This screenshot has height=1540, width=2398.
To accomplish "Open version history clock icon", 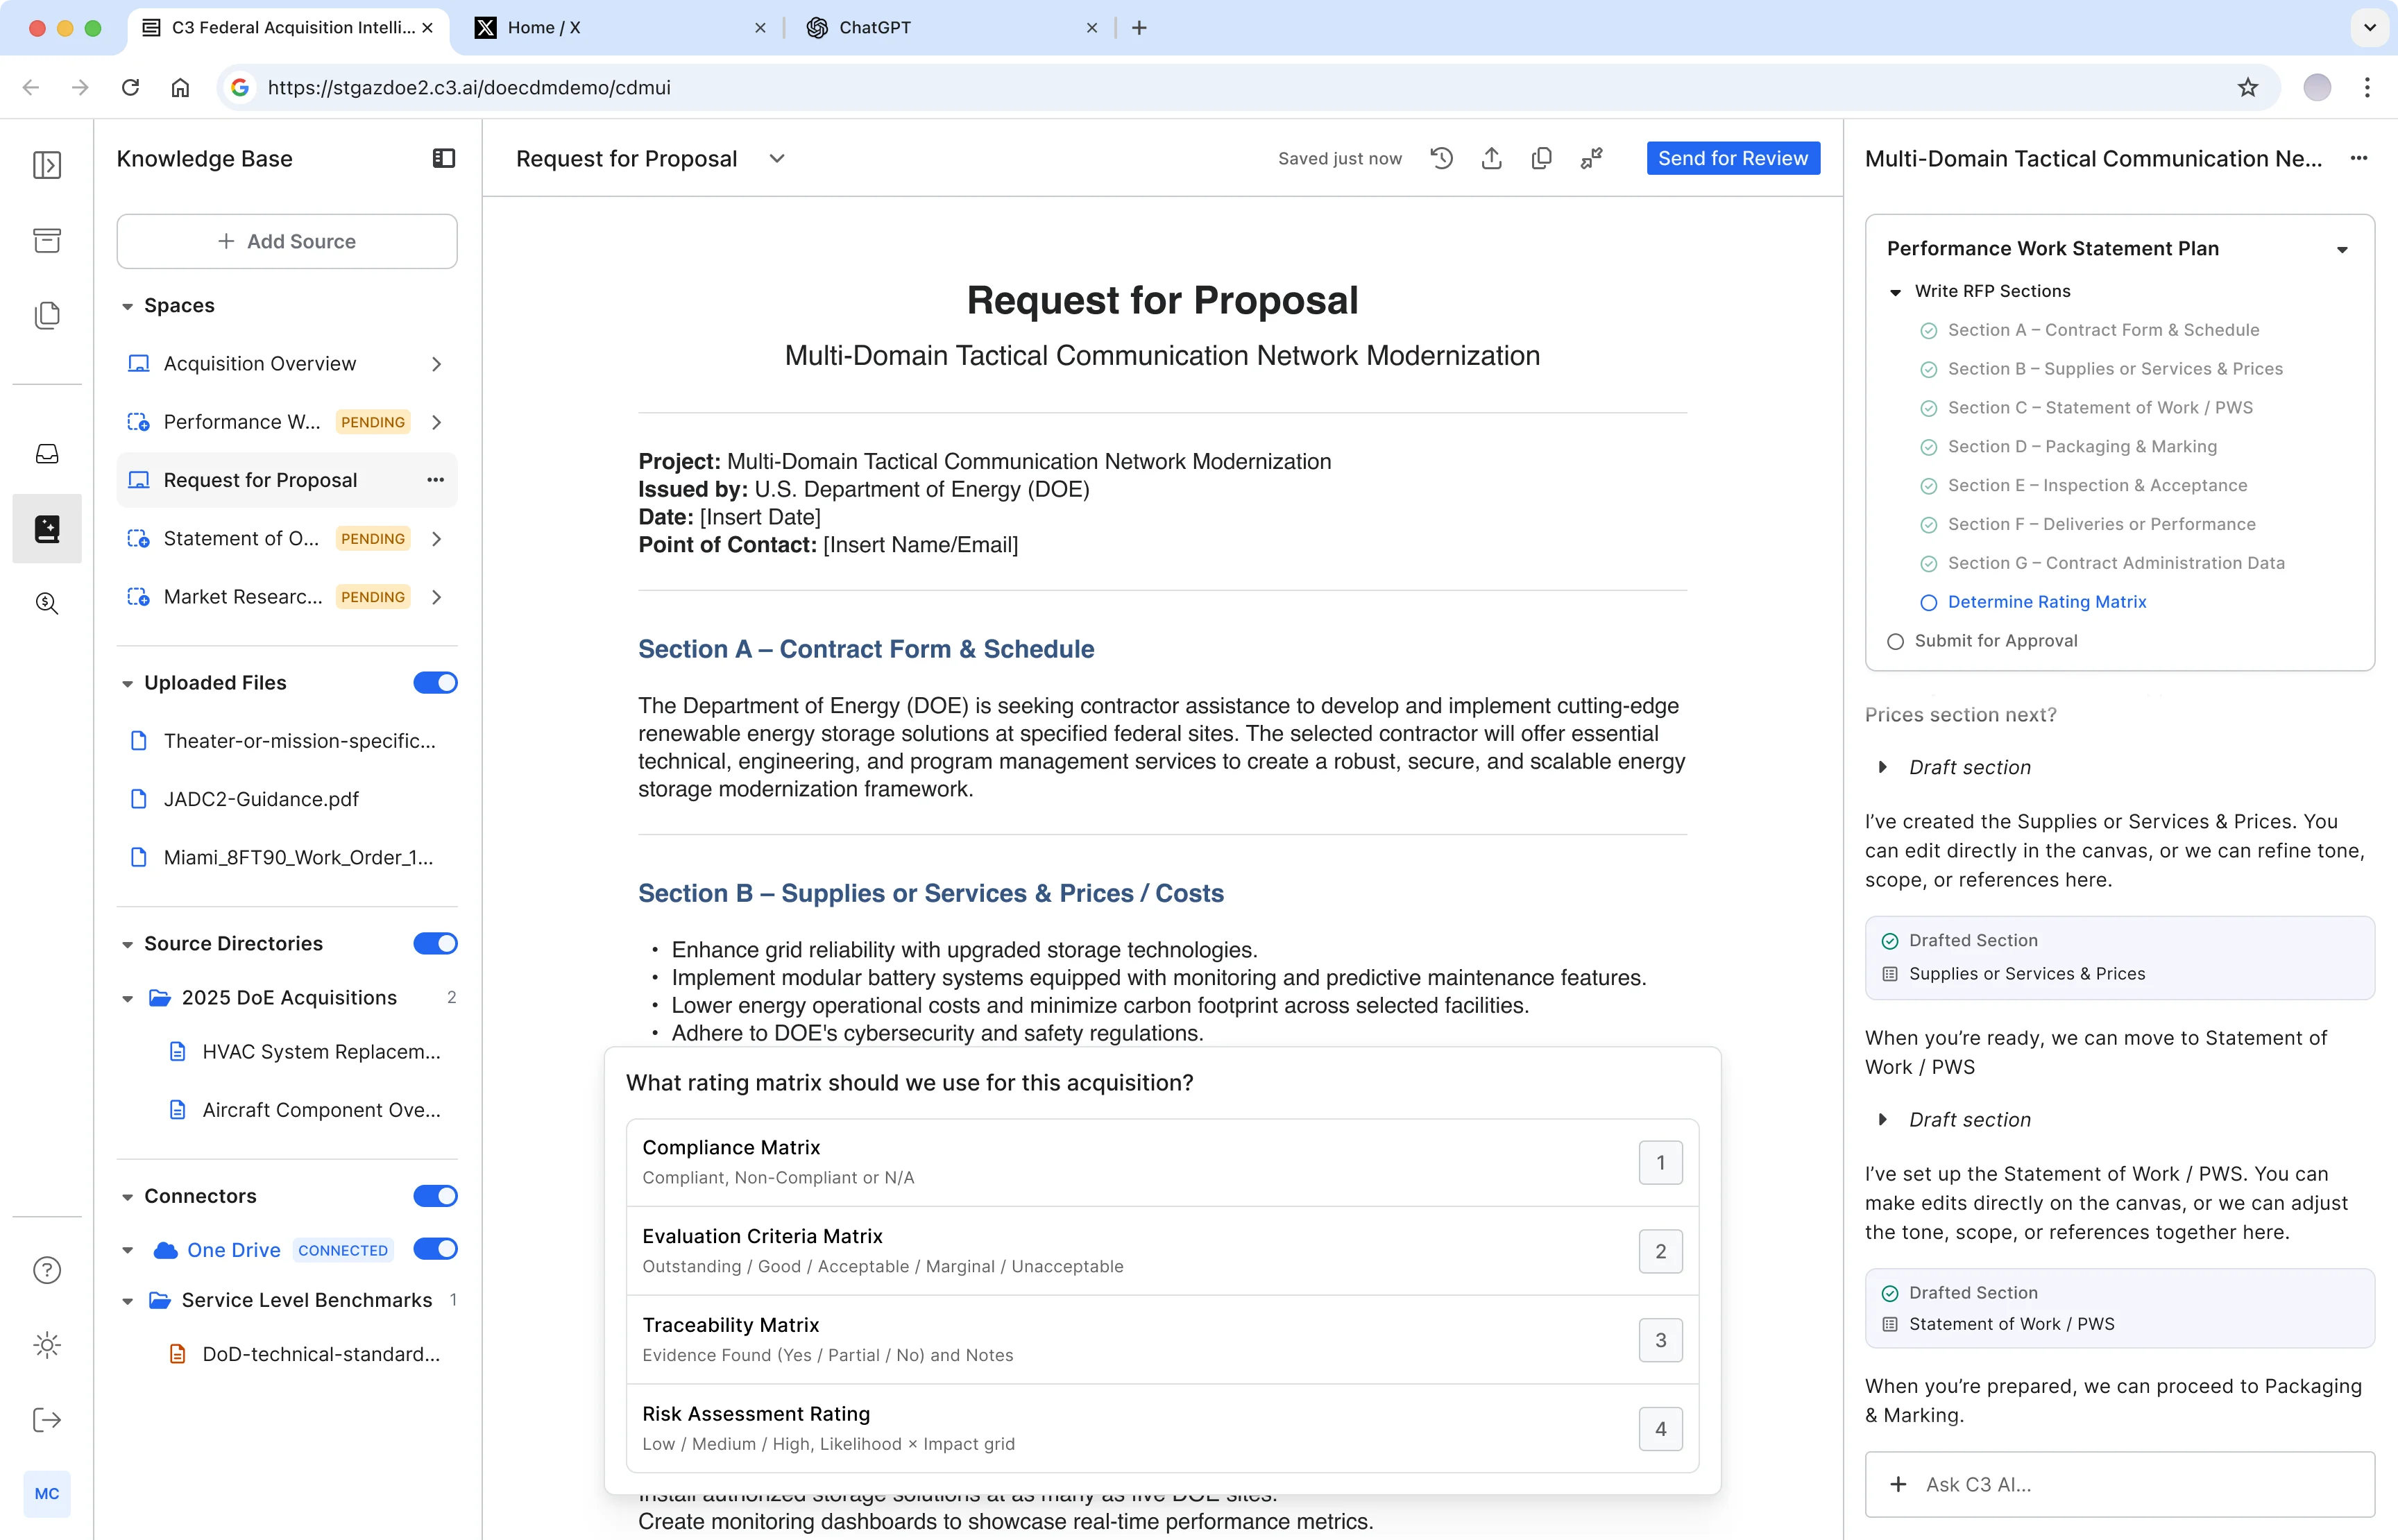I will coord(1441,158).
